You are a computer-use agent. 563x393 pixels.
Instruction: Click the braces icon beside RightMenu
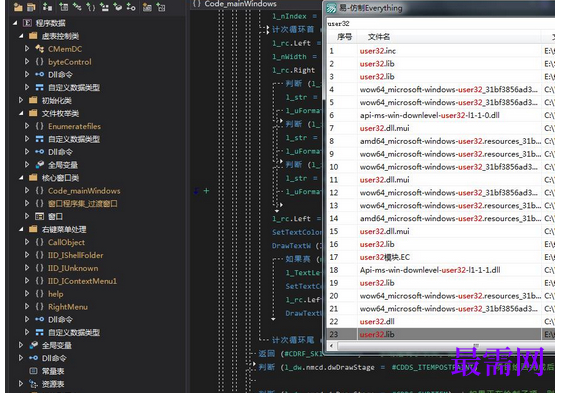click(39, 307)
